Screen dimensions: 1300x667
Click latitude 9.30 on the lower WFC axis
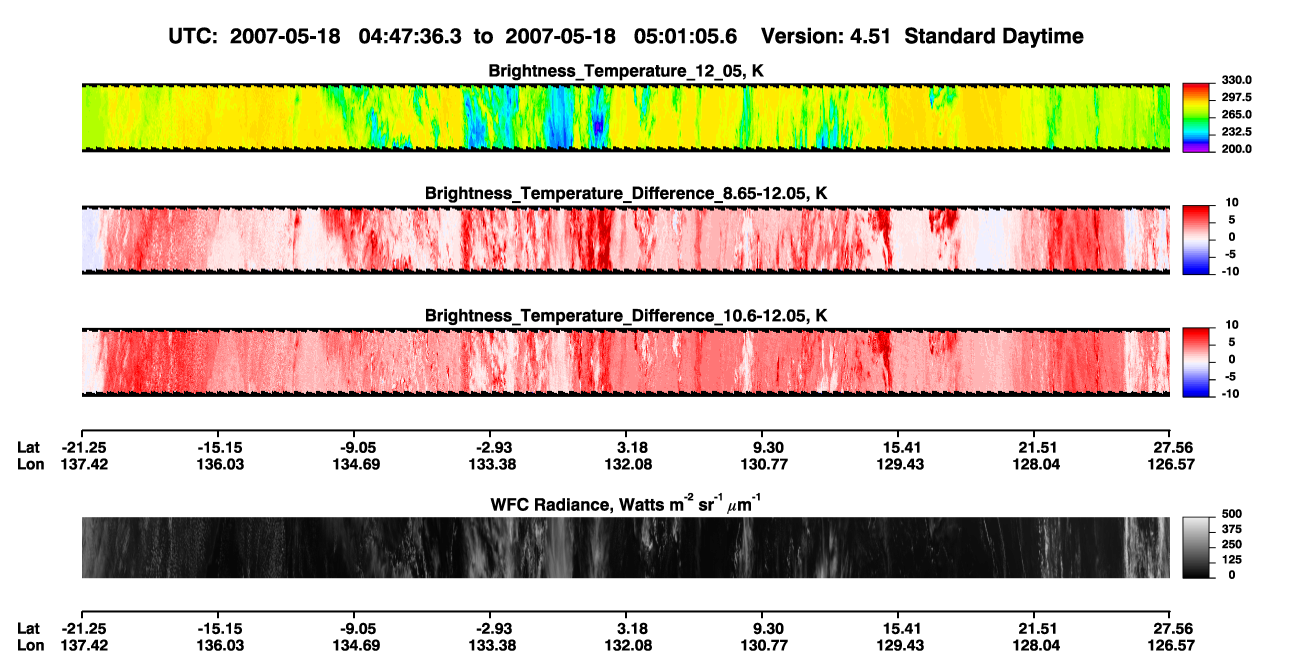click(765, 629)
